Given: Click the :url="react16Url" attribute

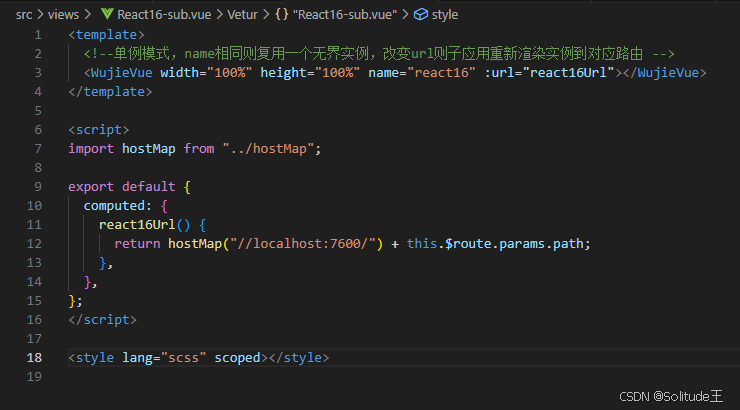Looking at the screenshot, I should coord(549,73).
